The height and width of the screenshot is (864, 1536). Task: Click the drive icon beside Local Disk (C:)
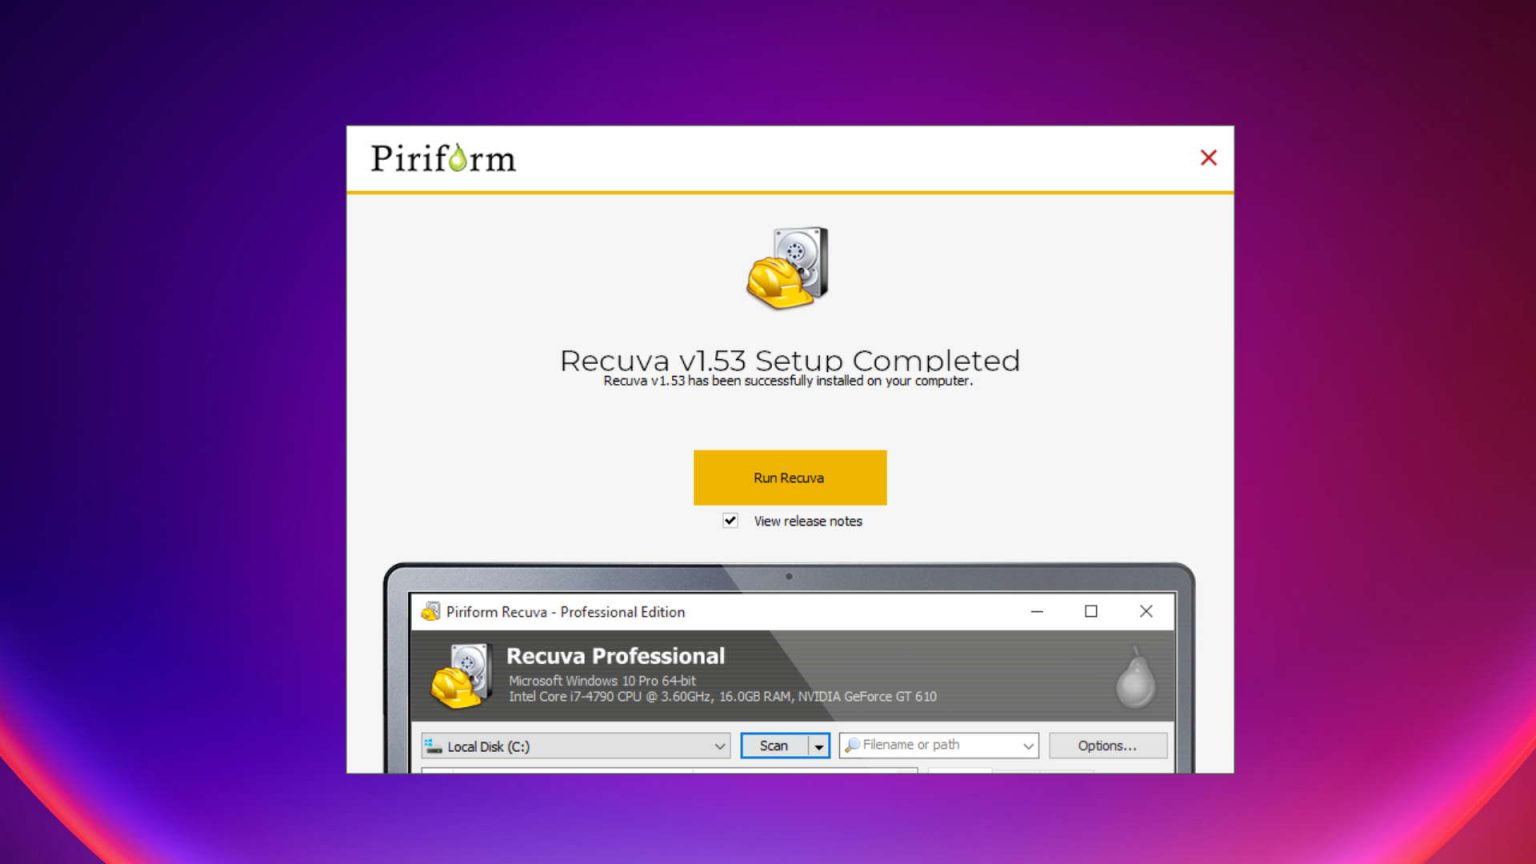434,745
